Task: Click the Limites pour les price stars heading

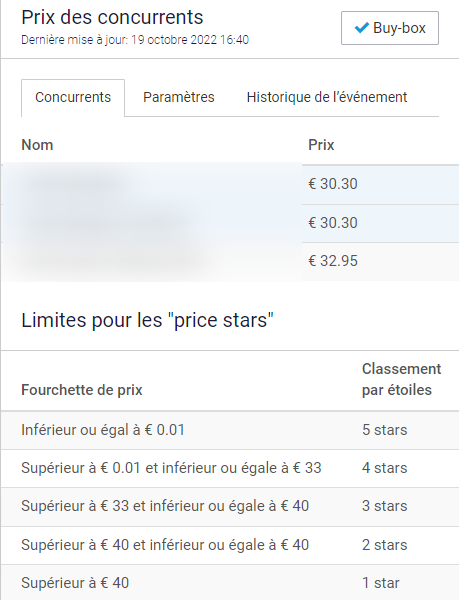Action: (x=148, y=320)
